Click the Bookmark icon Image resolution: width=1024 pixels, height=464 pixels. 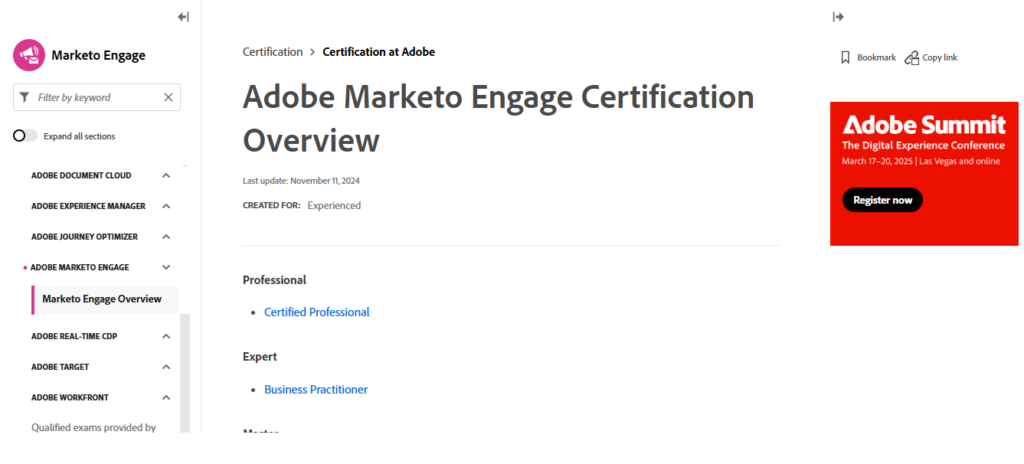point(845,58)
